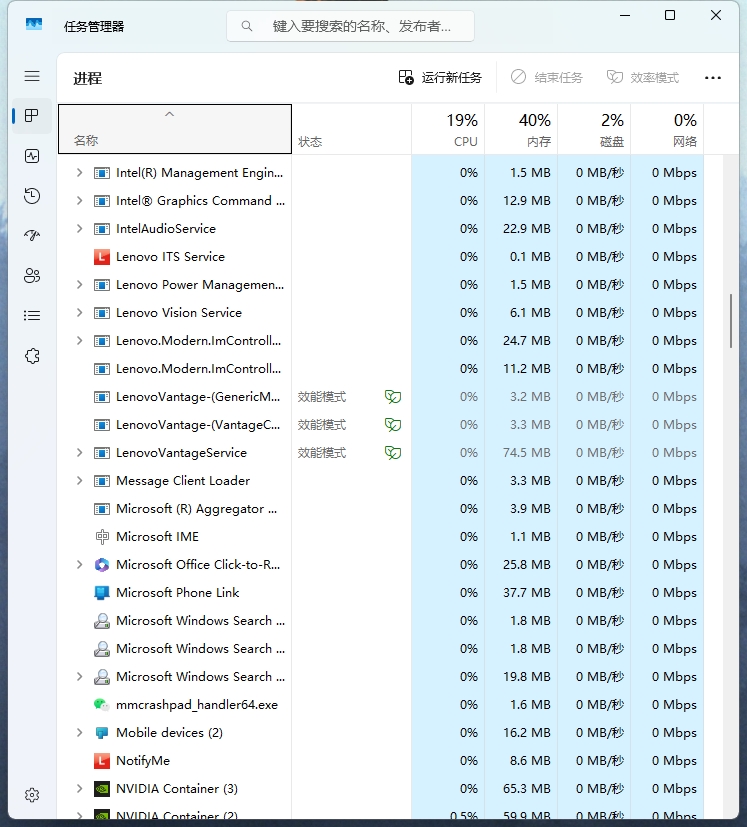Click the 16.2 MB memory cell
Image resolution: width=747 pixels, height=827 pixels.
pyautogui.click(x=521, y=733)
